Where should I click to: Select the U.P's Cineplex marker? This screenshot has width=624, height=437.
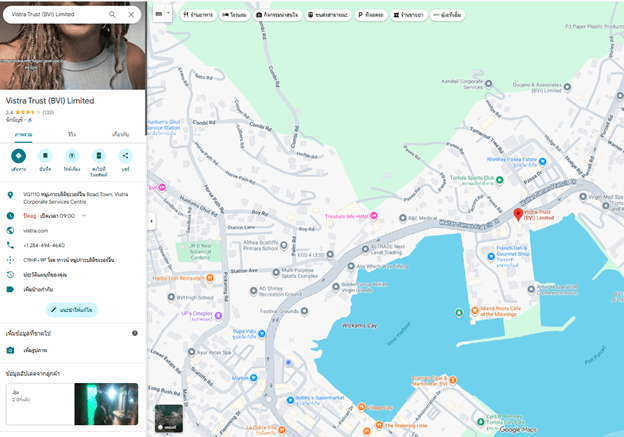(218, 316)
